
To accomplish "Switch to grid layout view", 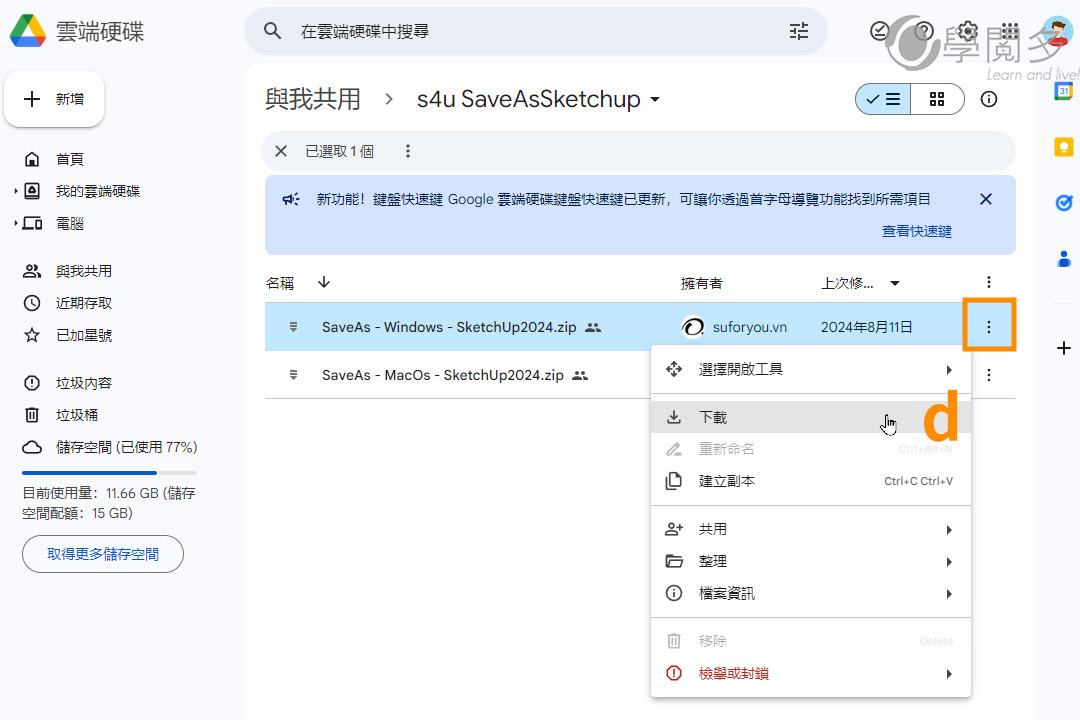I will click(937, 99).
